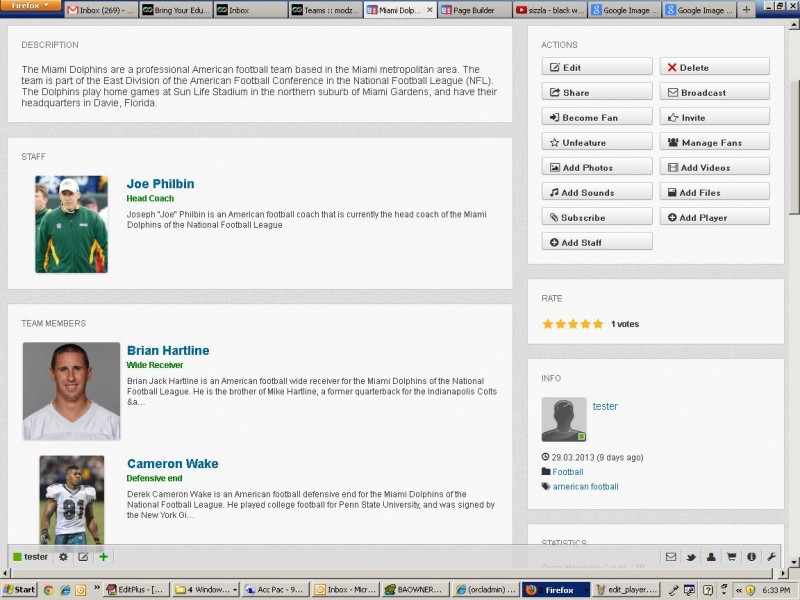Click the green plus icon in bottom toolbar
This screenshot has height=600, width=800.
pyautogui.click(x=104, y=557)
